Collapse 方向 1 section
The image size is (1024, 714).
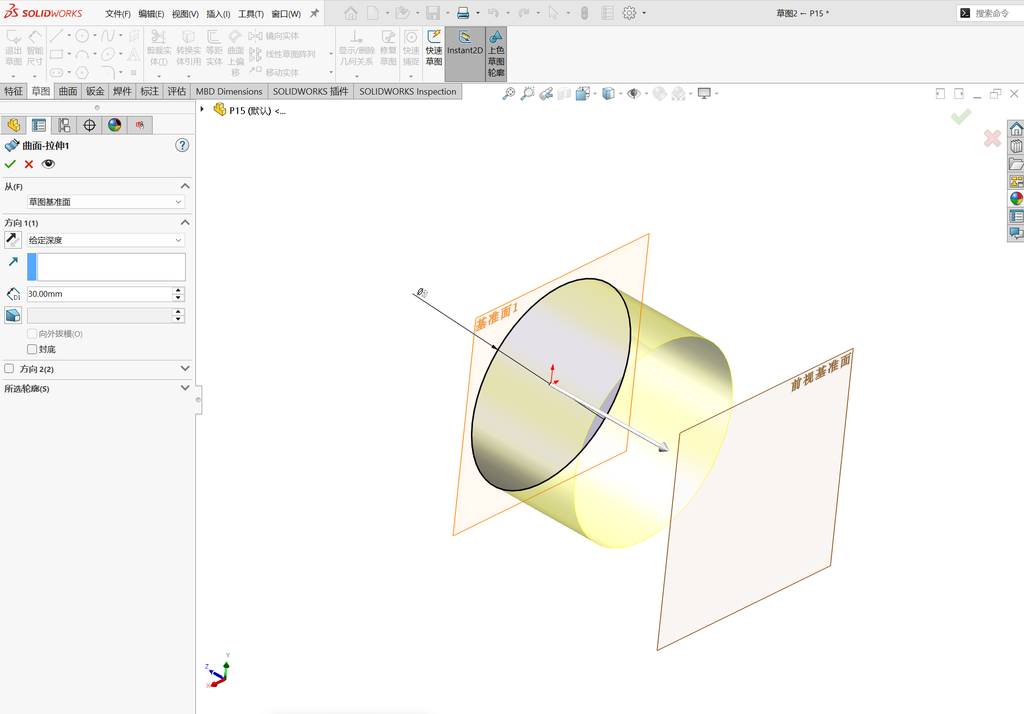coord(185,223)
